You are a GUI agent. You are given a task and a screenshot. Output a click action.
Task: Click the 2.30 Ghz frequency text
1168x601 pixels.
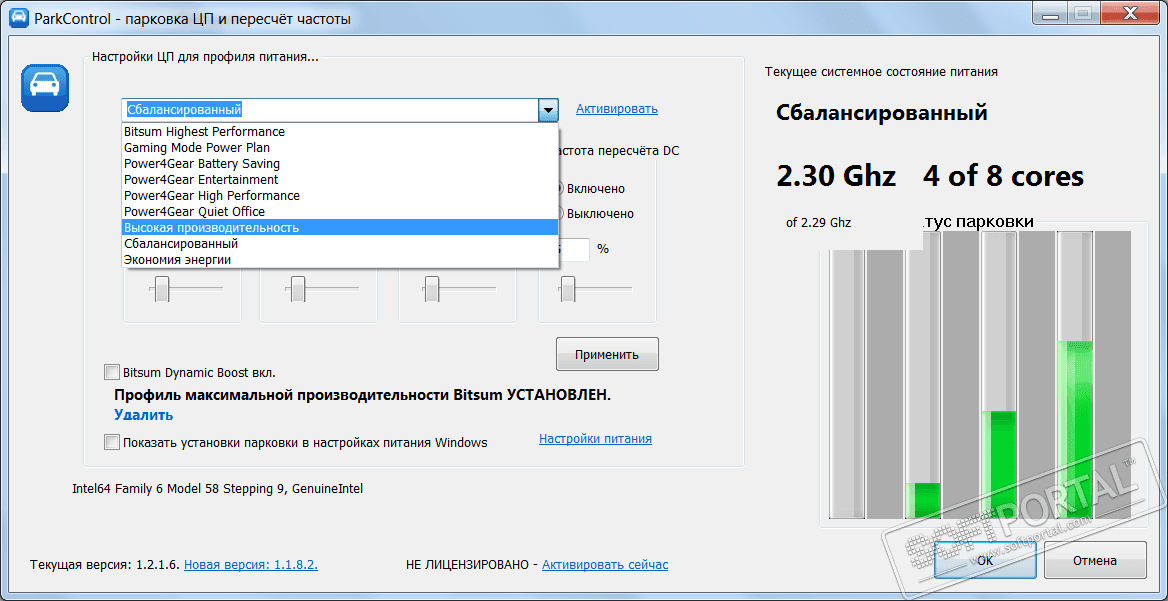pyautogui.click(x=836, y=177)
